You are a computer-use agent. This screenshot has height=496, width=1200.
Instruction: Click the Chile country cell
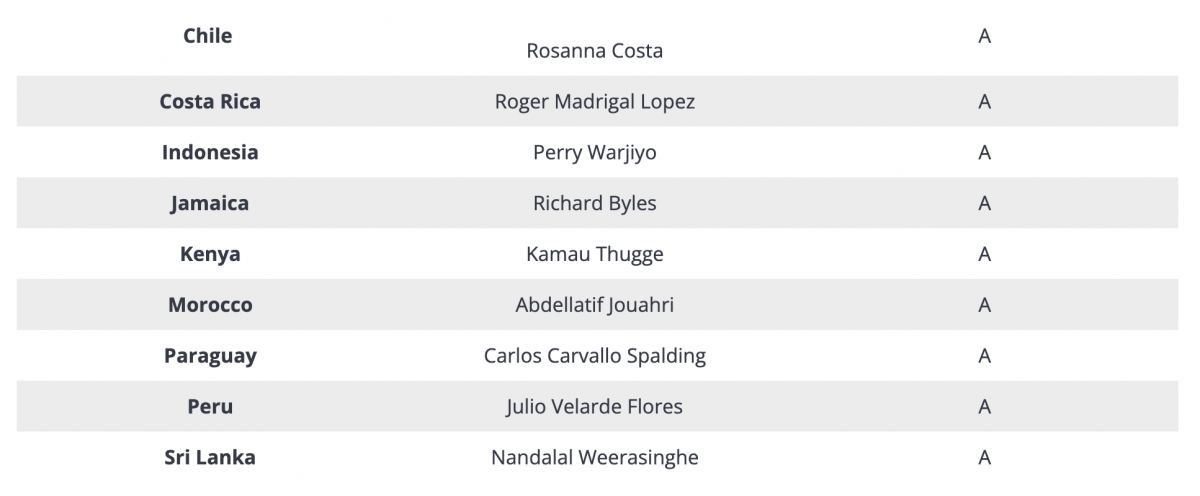click(208, 36)
